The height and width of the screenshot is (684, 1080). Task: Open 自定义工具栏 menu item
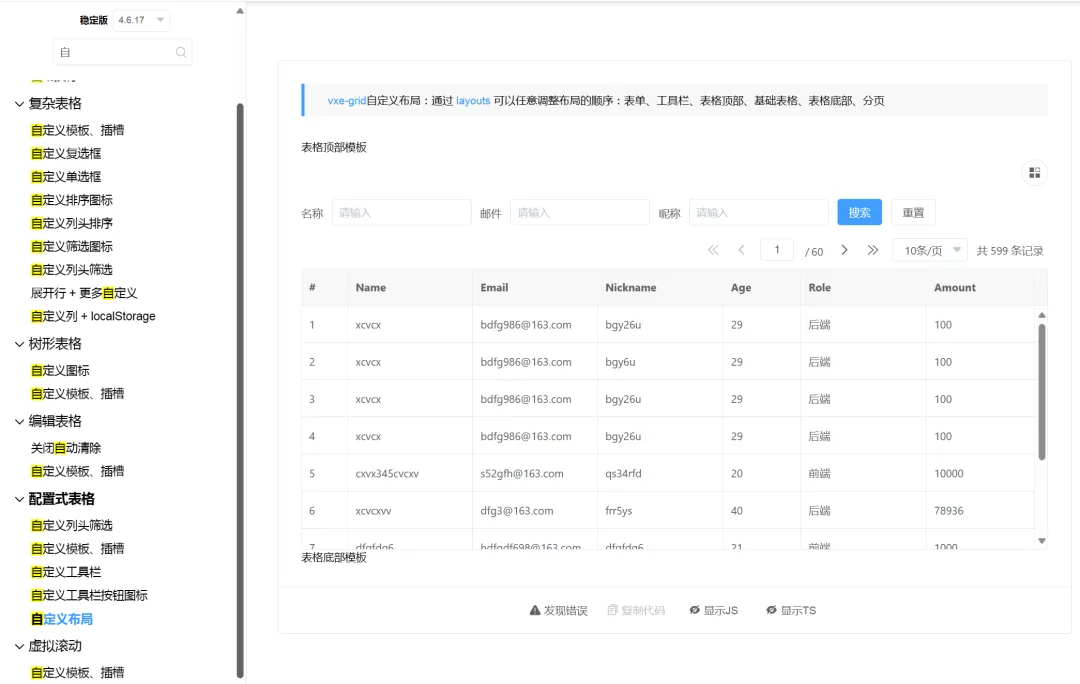point(66,572)
